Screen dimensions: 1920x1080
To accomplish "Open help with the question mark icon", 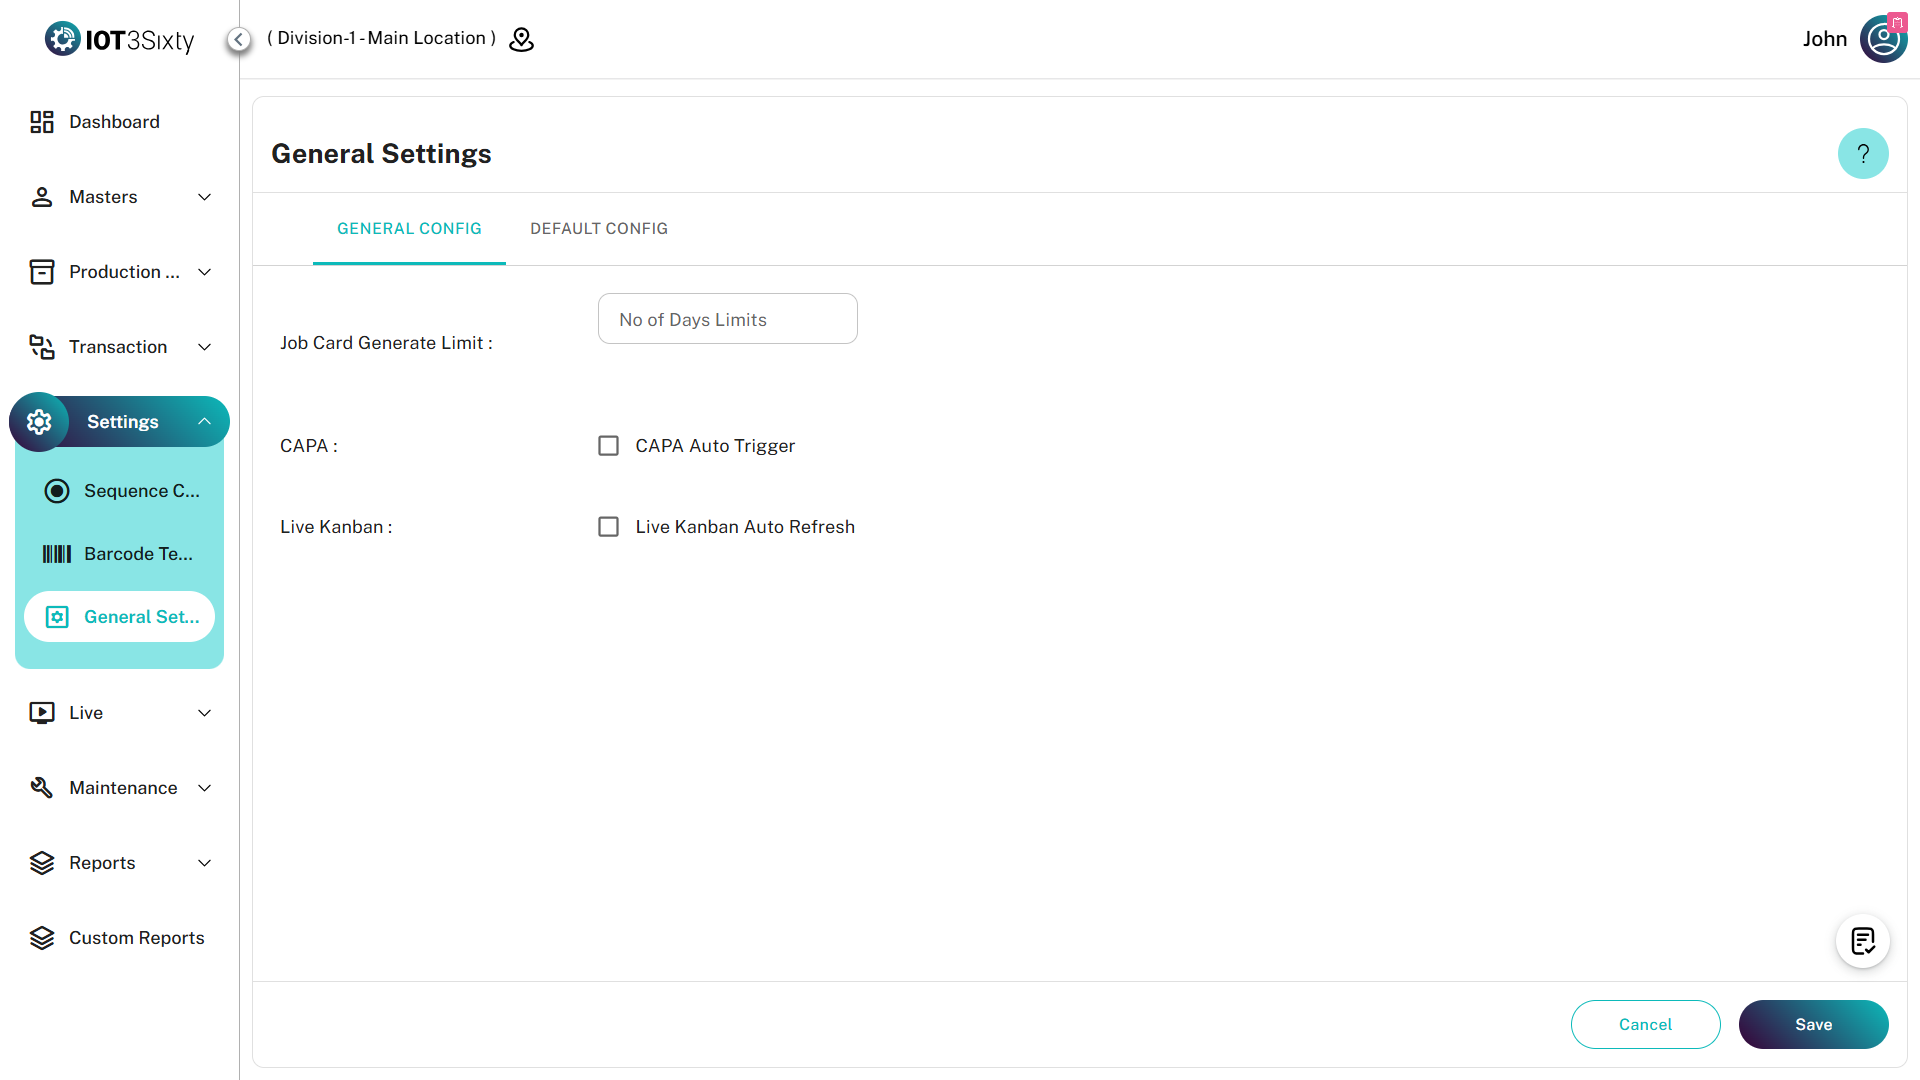I will [x=1862, y=154].
